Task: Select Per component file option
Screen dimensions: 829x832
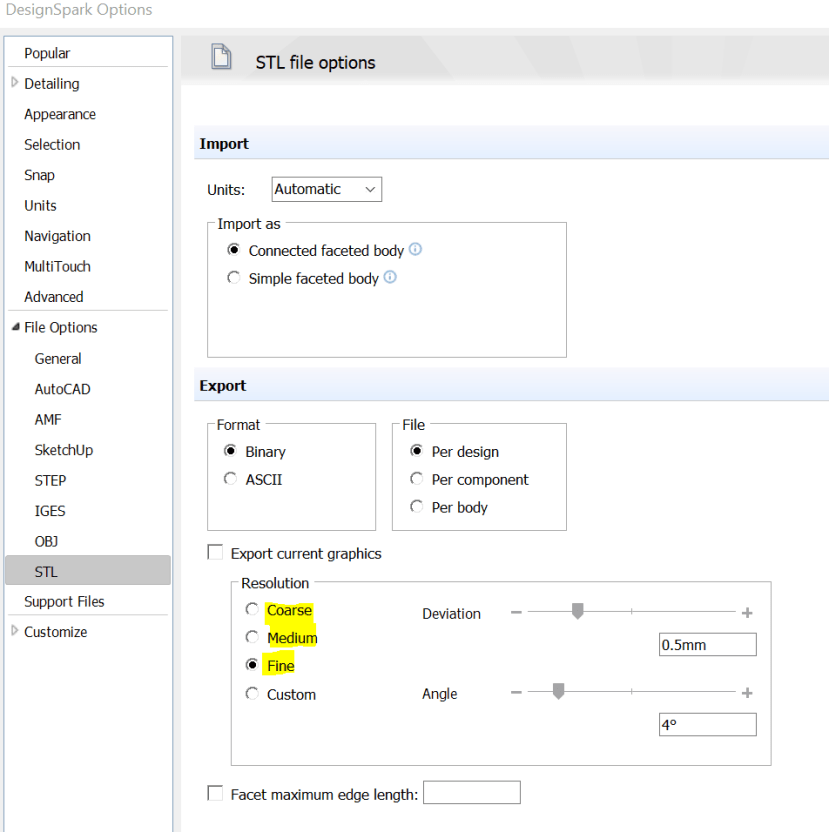Action: click(417, 479)
